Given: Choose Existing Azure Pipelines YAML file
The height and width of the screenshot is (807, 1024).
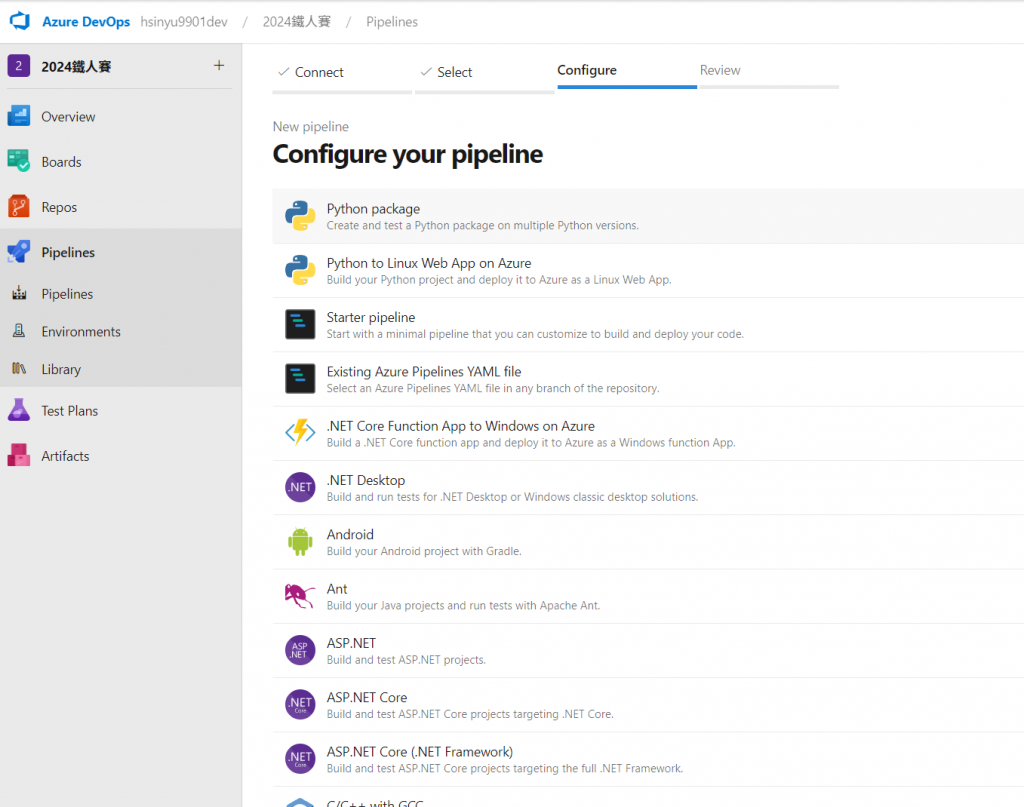Looking at the screenshot, I should 648,379.
